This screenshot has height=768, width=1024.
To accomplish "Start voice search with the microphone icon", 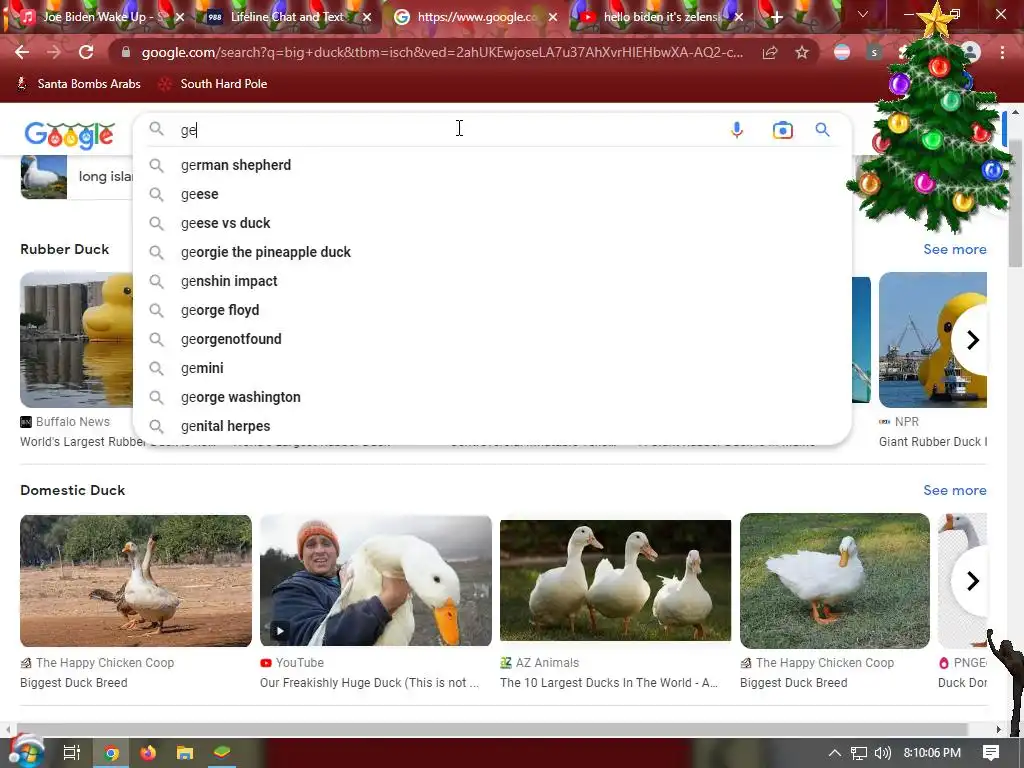I will pyautogui.click(x=737, y=130).
